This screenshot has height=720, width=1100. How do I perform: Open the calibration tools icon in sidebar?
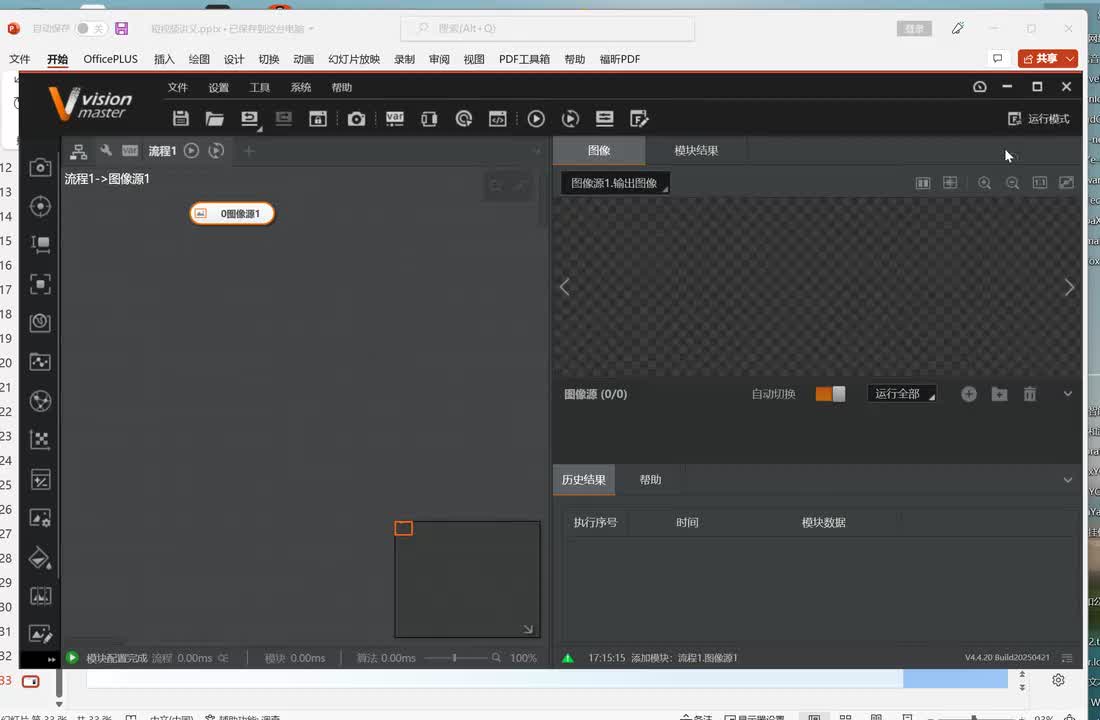(40, 362)
